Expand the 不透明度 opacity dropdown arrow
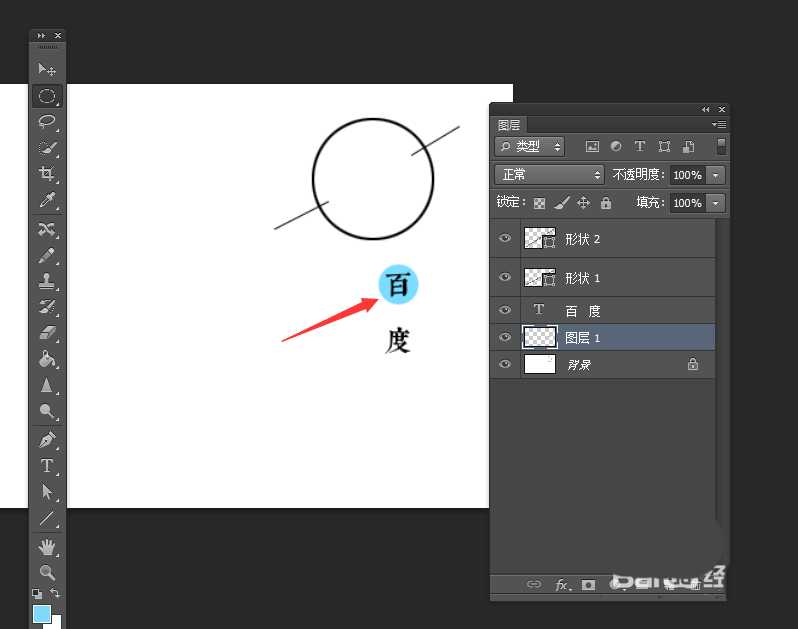 (x=715, y=175)
